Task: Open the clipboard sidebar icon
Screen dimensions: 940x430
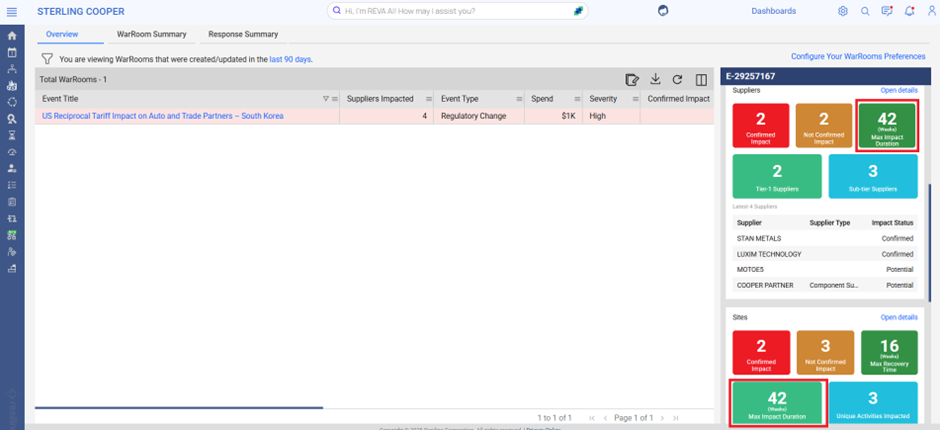Action: [x=11, y=202]
